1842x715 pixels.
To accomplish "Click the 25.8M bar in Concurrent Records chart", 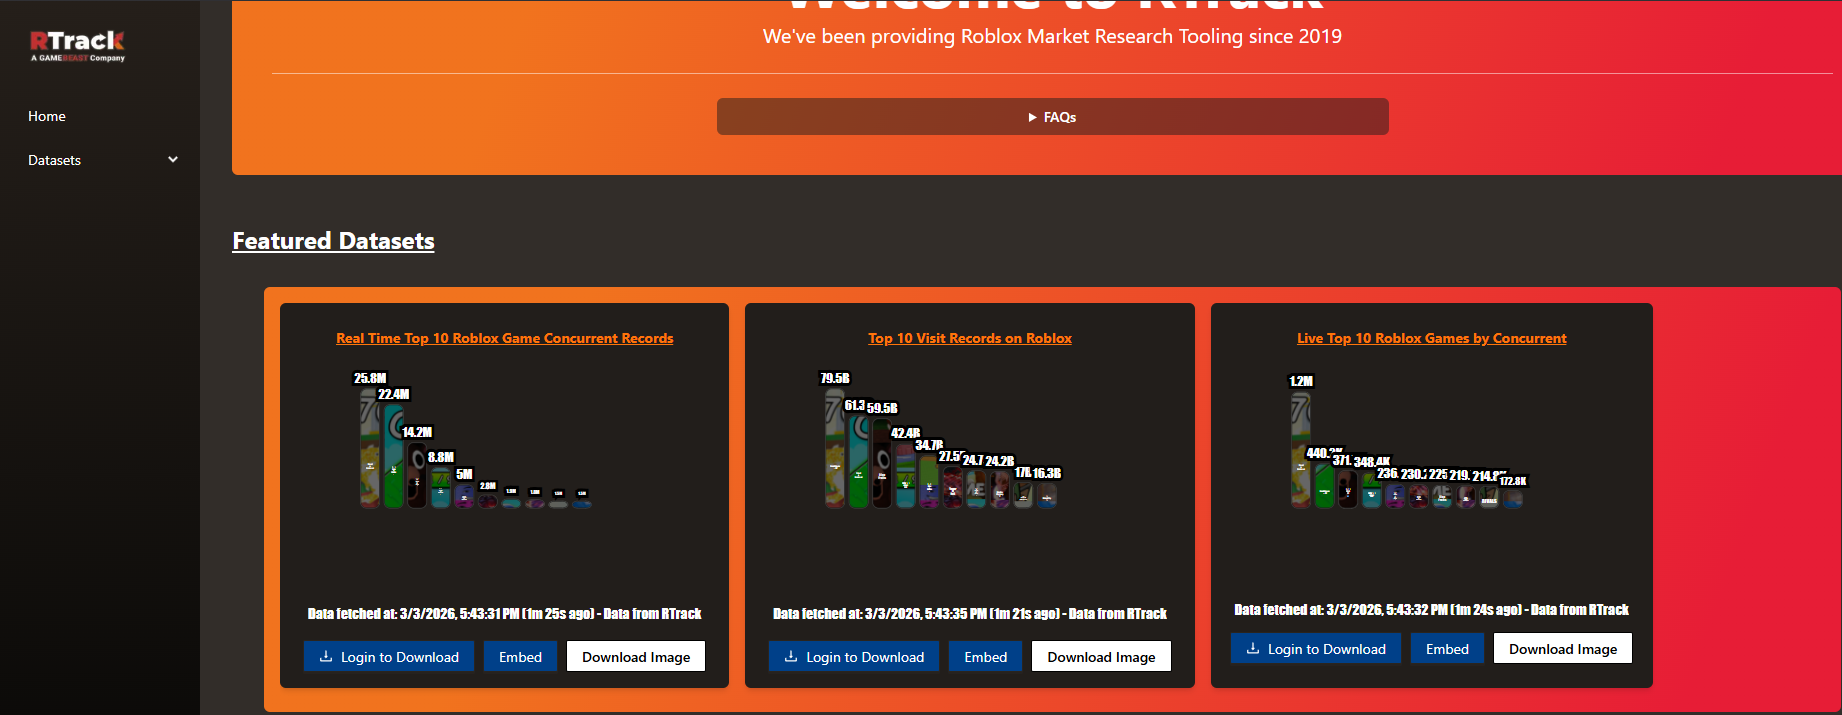I will click(x=370, y=448).
